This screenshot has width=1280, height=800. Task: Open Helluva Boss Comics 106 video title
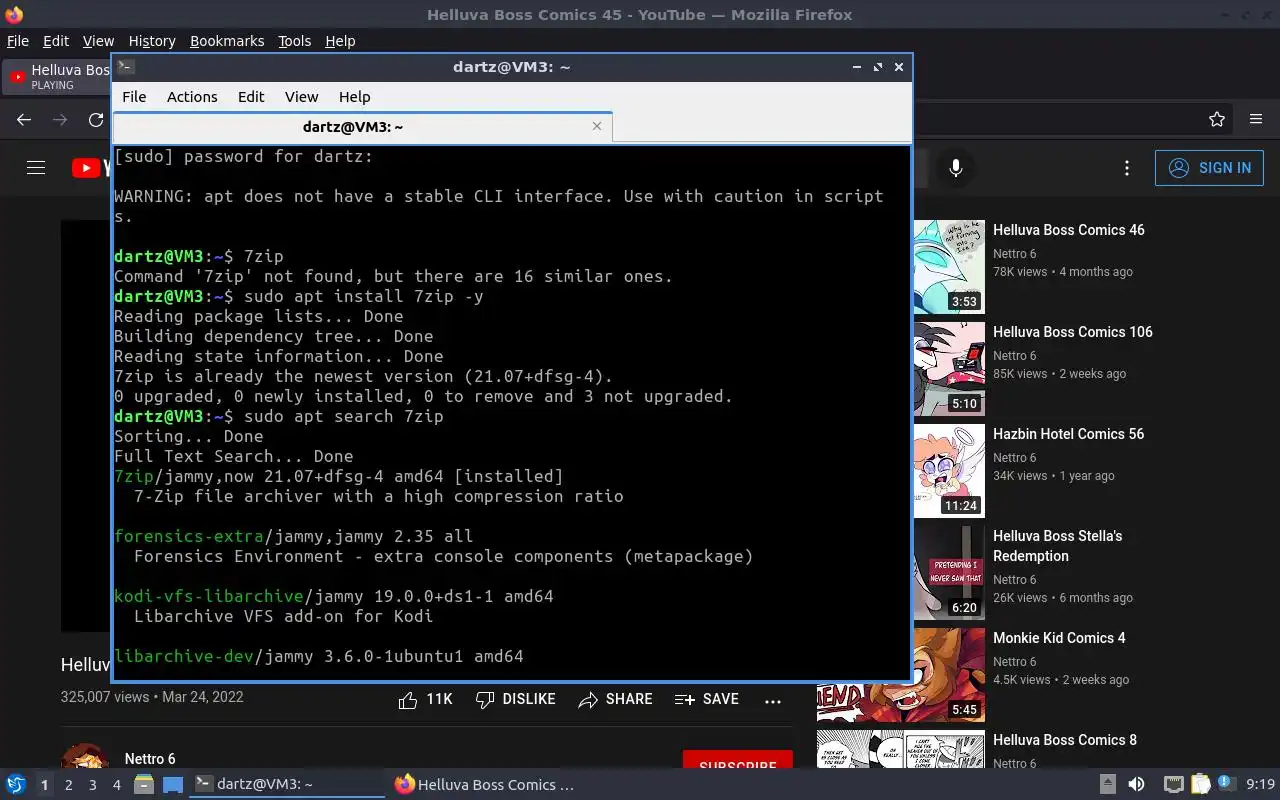tap(1073, 332)
